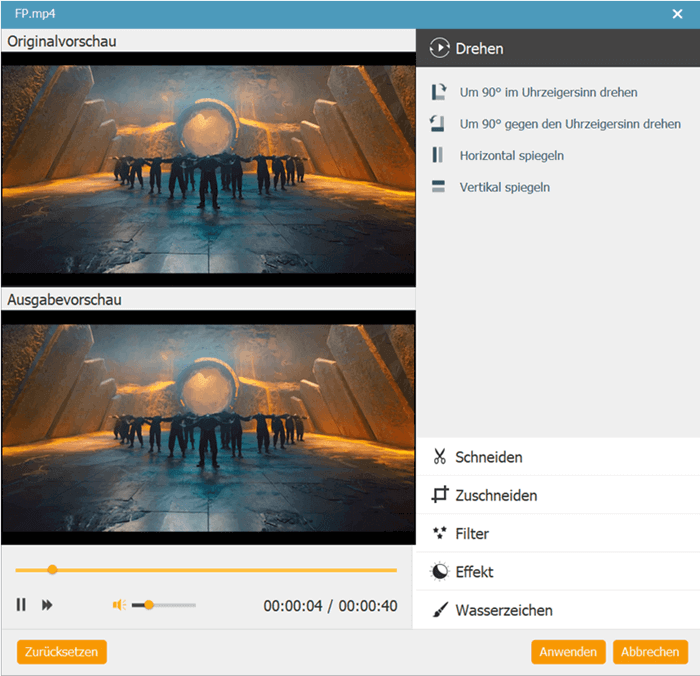The height and width of the screenshot is (676, 700).
Task: Click the scissors icon beside Schneiden
Action: [x=439, y=457]
